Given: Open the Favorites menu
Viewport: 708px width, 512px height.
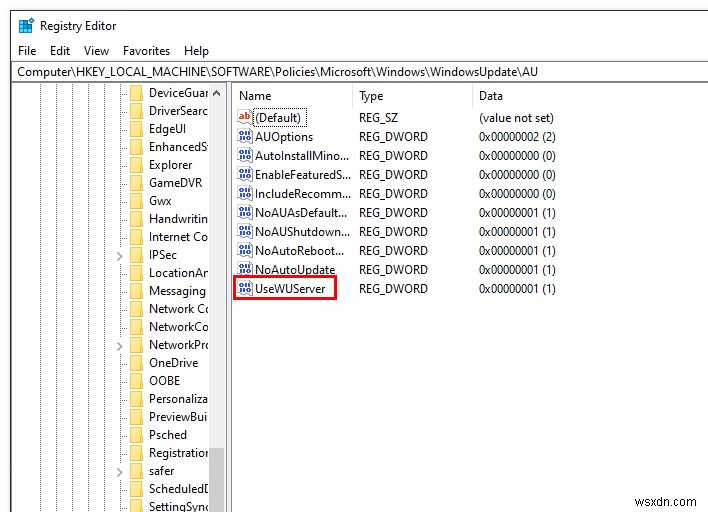Looking at the screenshot, I should 146,51.
